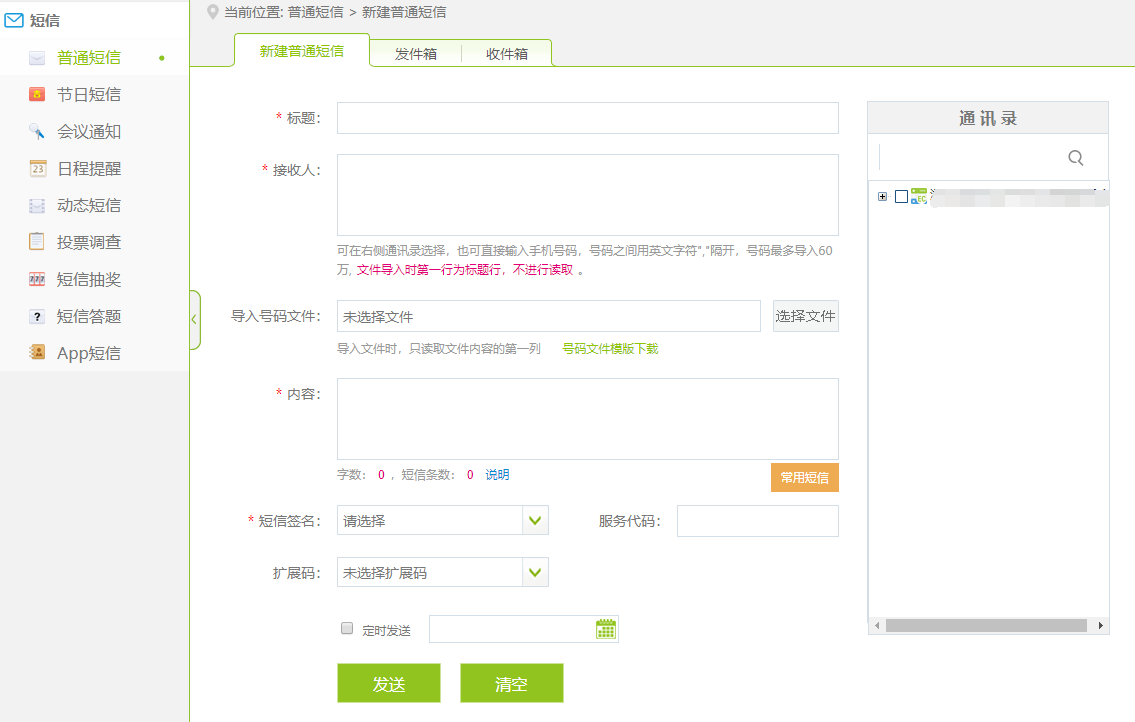This screenshot has width=1135, height=722.
Task: Expand the contacts tree root node
Action: pos(882,197)
